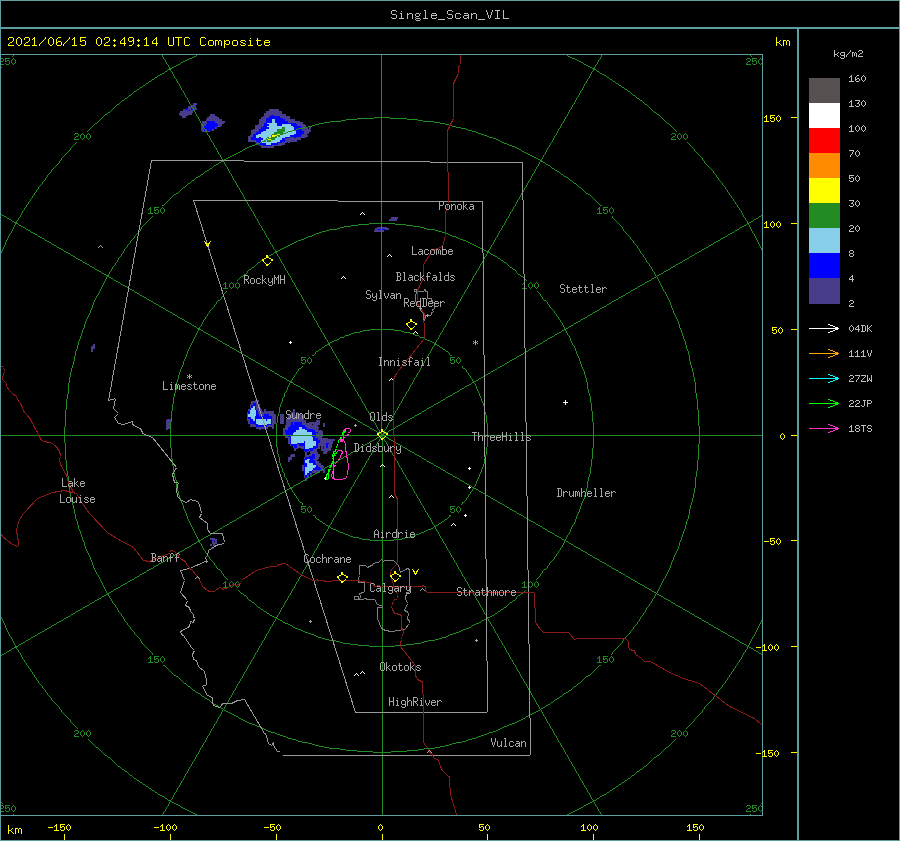Screen dimensions: 900x841
Task: Click the Lacombe town label
Action: pyautogui.click(x=432, y=251)
